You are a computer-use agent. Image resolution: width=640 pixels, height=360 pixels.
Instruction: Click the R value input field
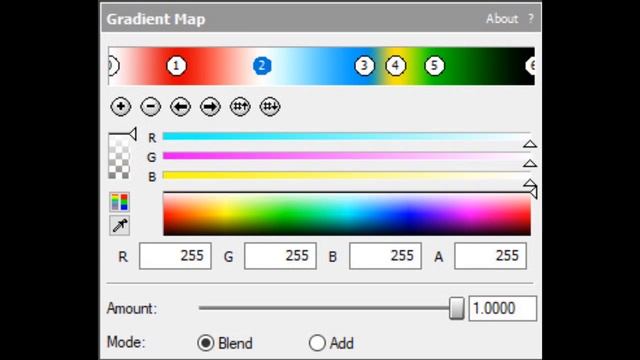(x=175, y=256)
